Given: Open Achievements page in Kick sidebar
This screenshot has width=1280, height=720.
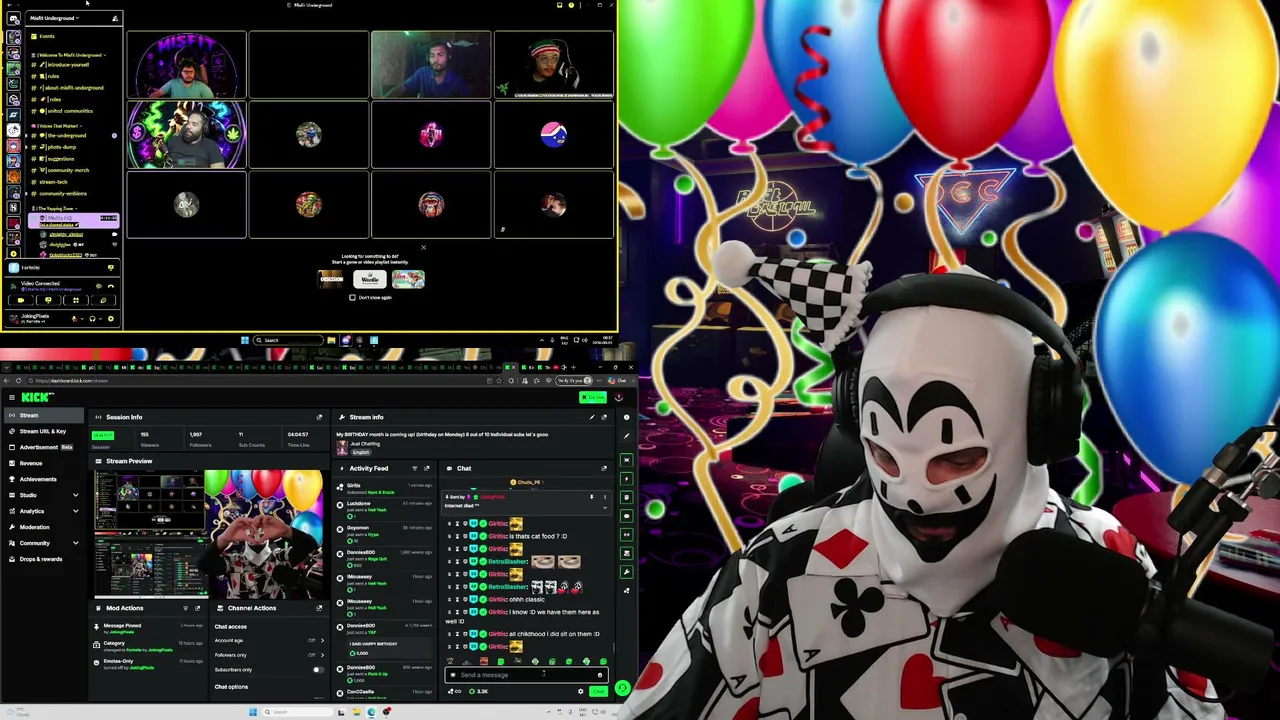Looking at the screenshot, I should tap(43, 479).
